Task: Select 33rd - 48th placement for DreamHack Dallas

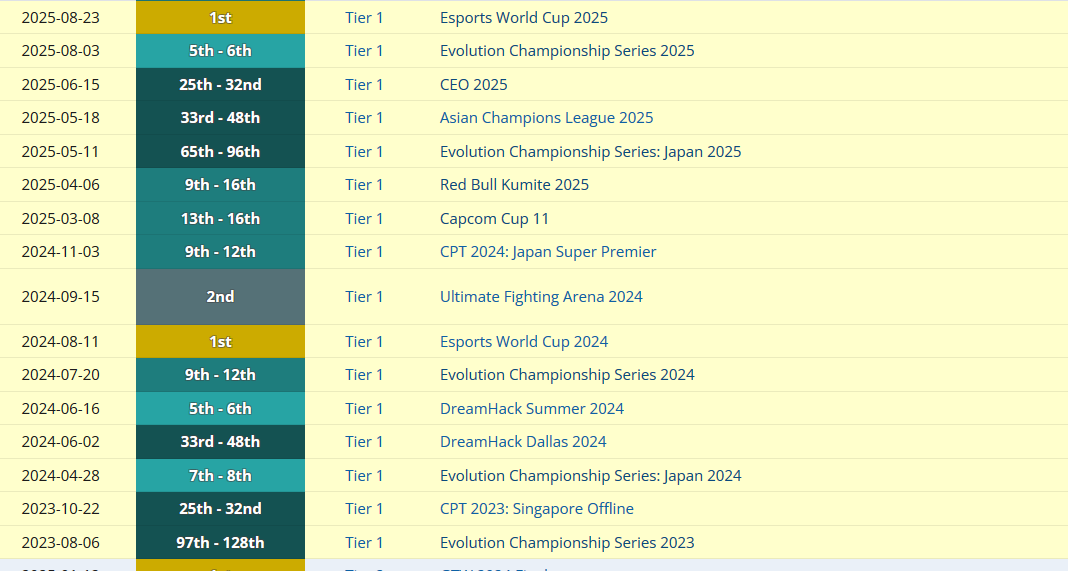Action: [x=220, y=442]
